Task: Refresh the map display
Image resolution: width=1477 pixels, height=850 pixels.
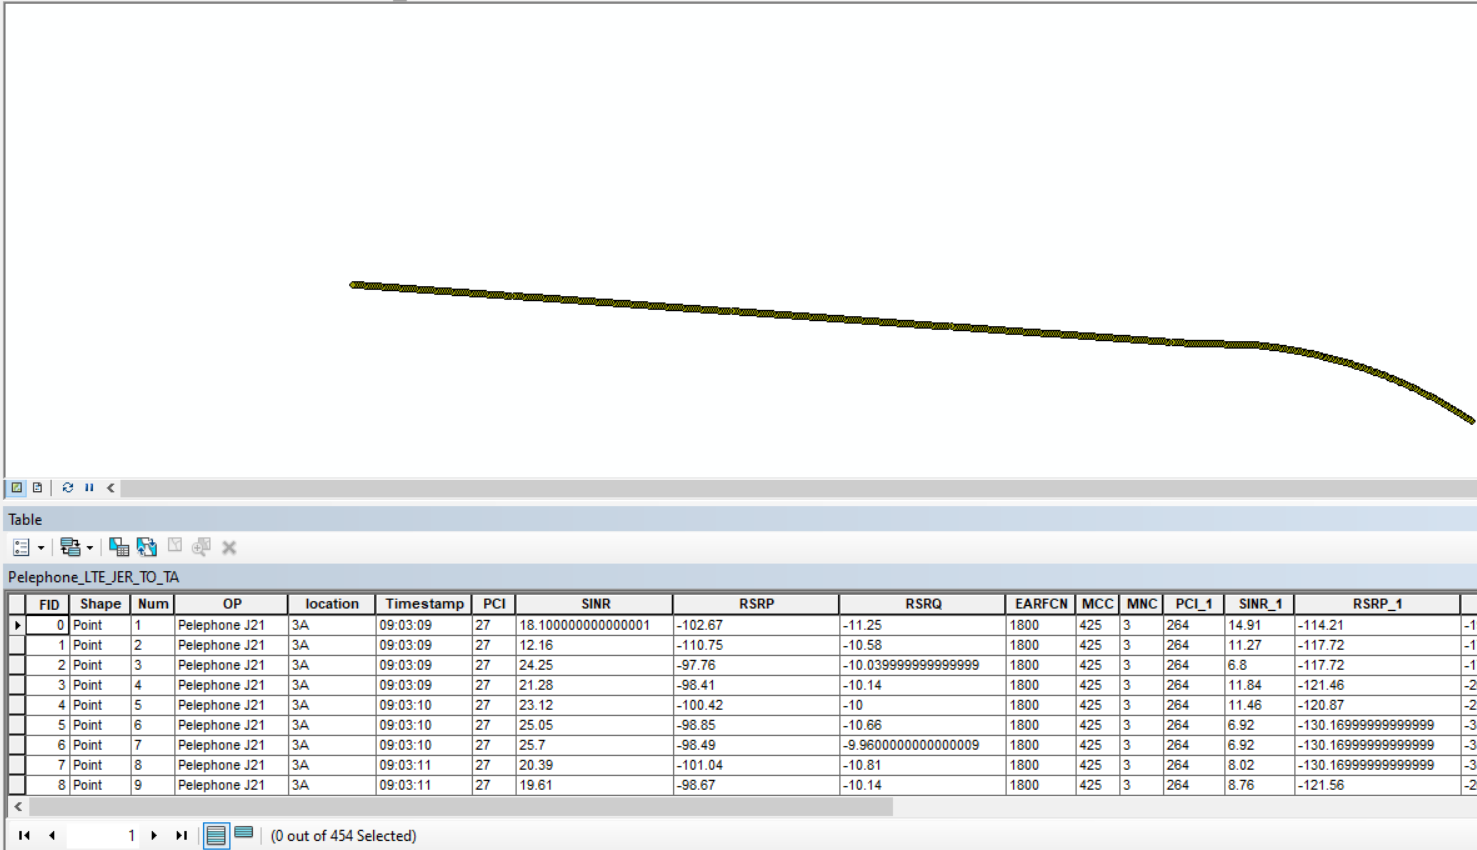Action: pyautogui.click(x=67, y=487)
